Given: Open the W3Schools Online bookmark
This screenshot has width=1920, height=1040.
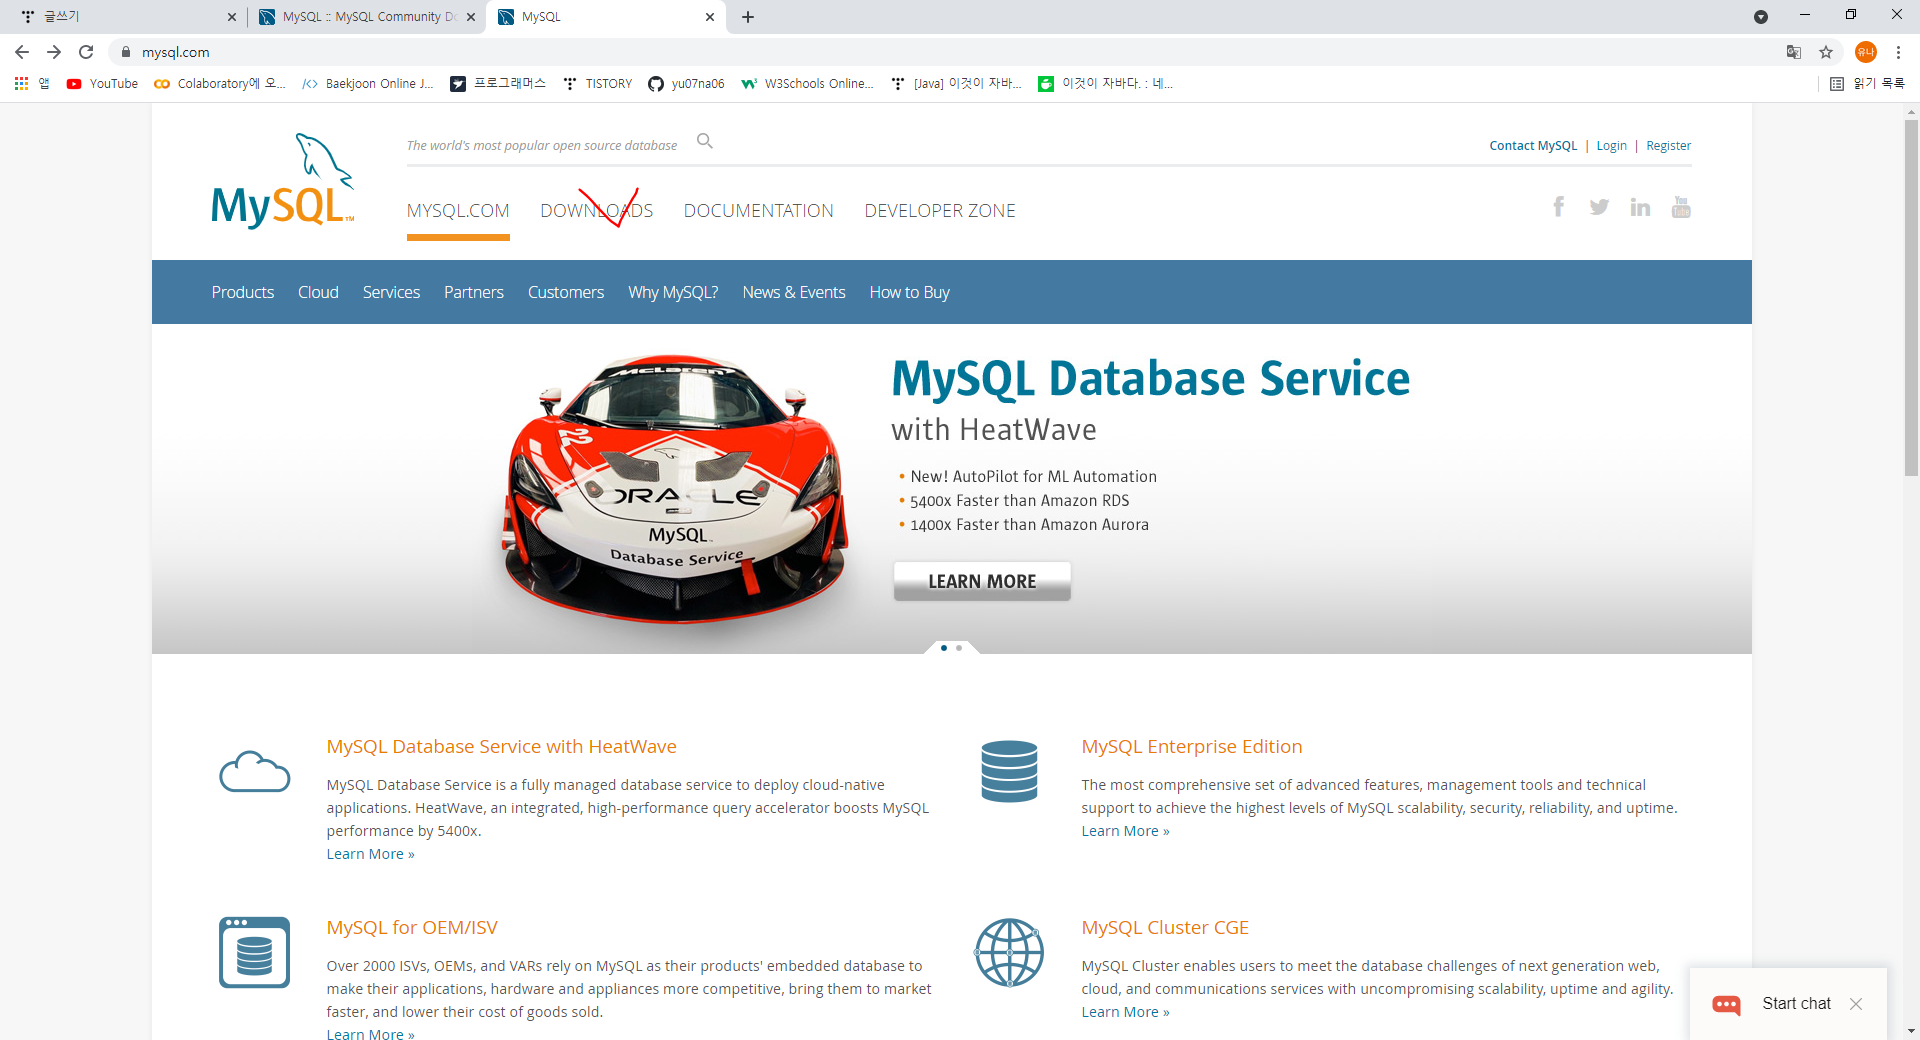Looking at the screenshot, I should pyautogui.click(x=807, y=84).
